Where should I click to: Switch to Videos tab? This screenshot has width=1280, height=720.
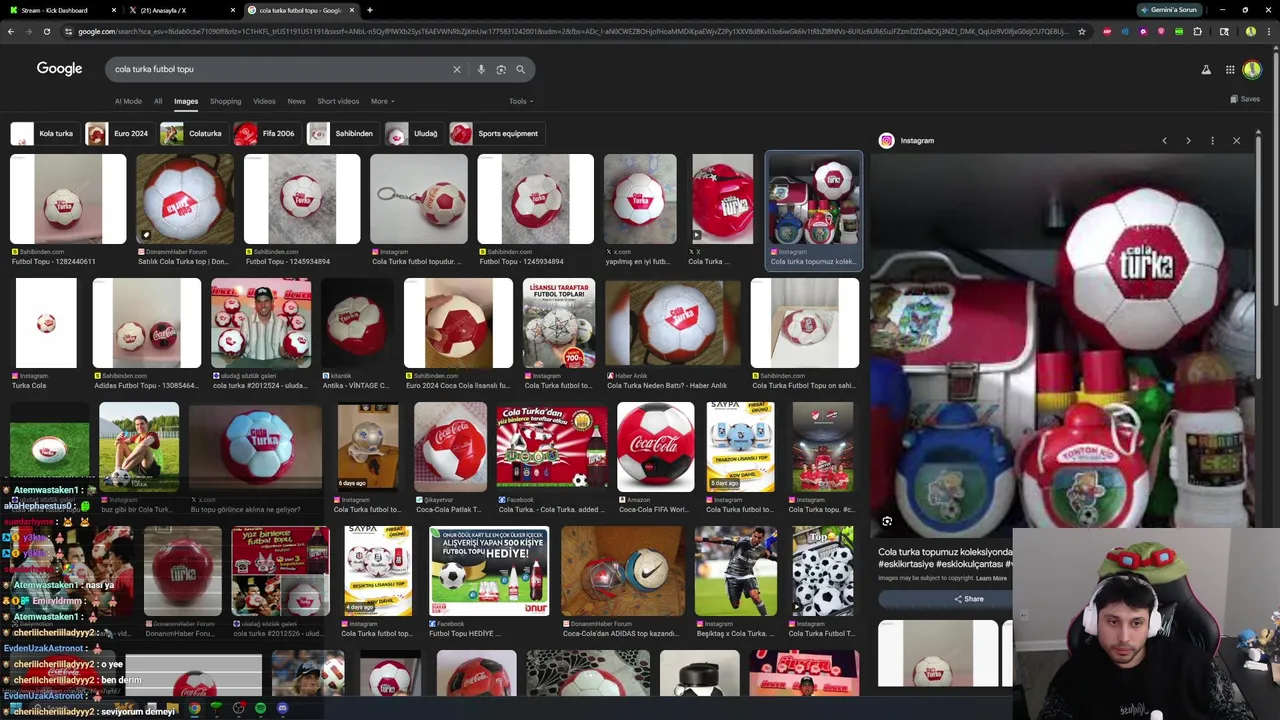264,101
